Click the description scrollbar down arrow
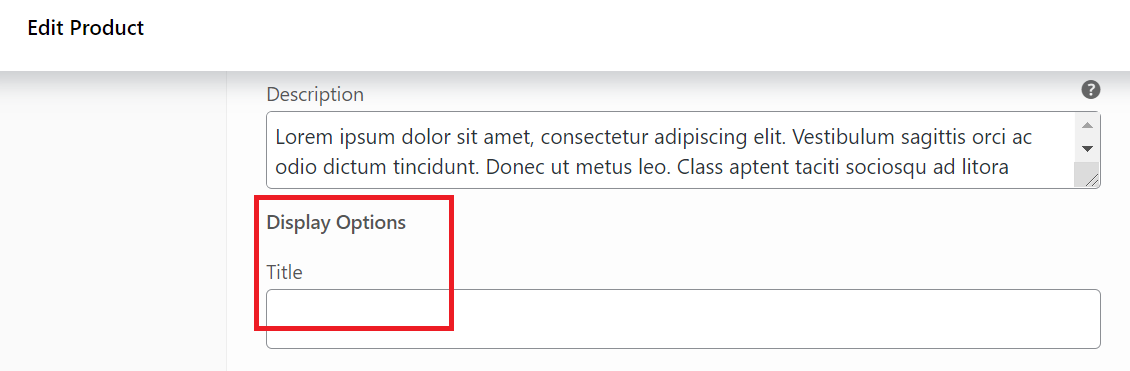1130x371 pixels. pos(1087,149)
